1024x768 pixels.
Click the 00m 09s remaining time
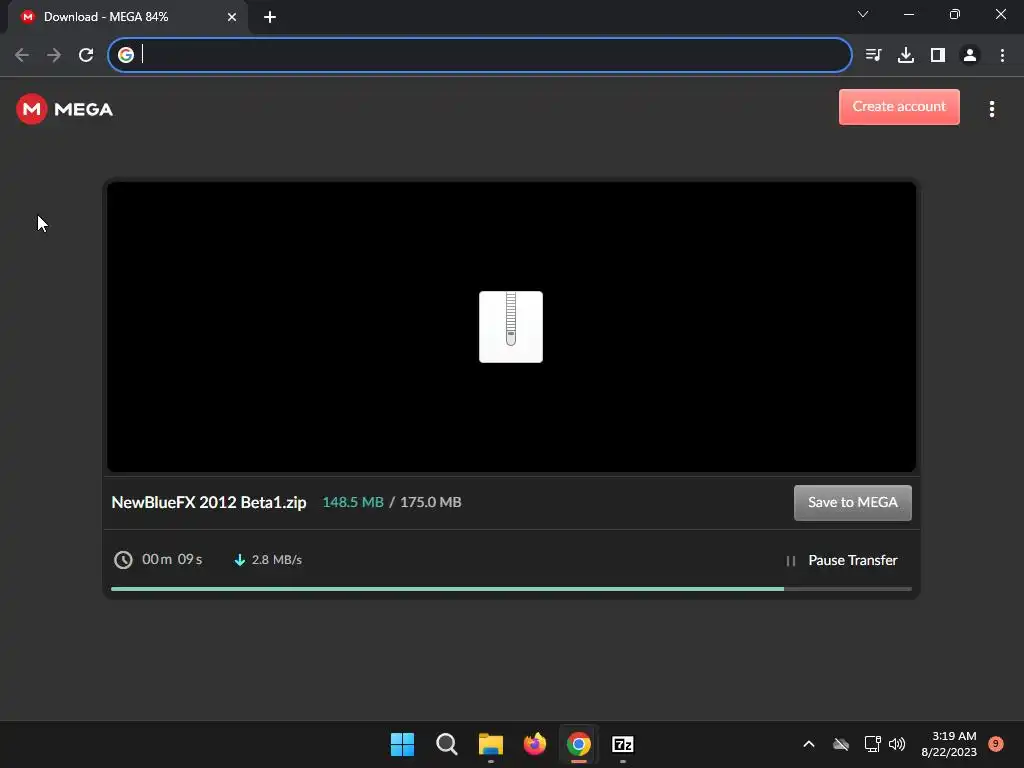click(172, 560)
